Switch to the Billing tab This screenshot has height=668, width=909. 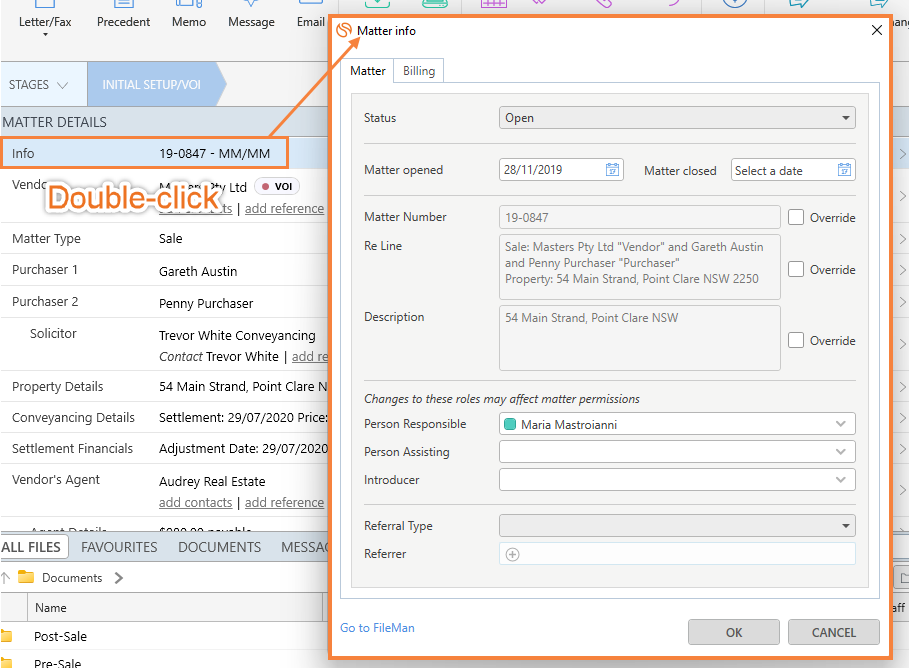click(419, 71)
